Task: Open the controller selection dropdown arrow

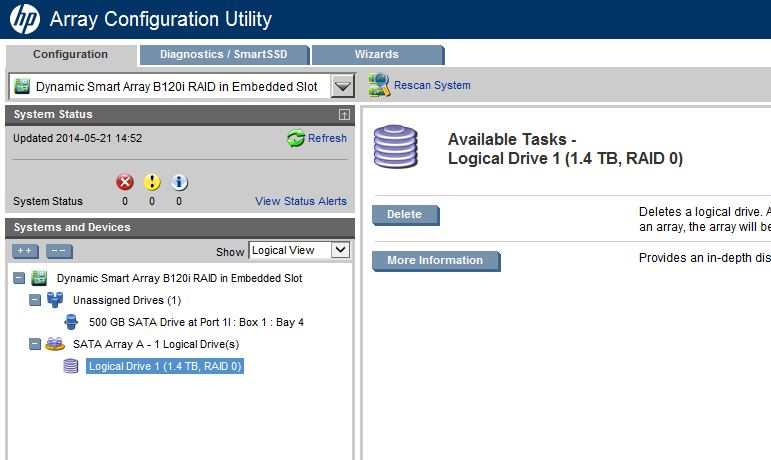Action: pyautogui.click(x=343, y=86)
